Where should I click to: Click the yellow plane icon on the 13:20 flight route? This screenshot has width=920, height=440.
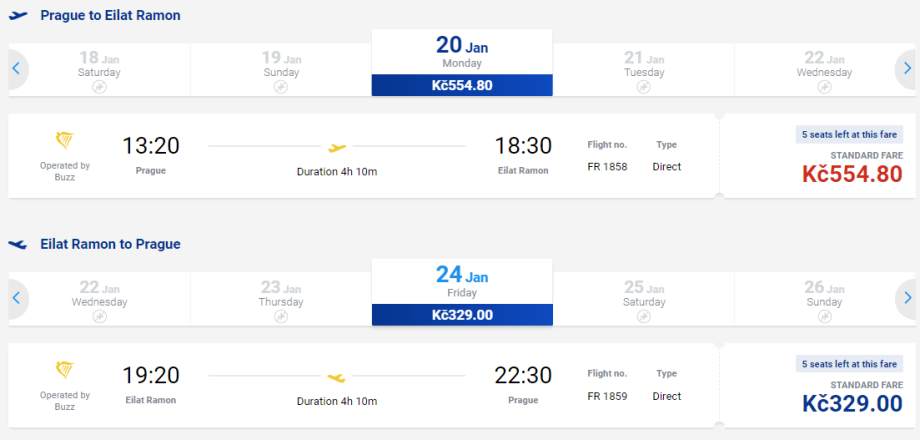pos(337,146)
